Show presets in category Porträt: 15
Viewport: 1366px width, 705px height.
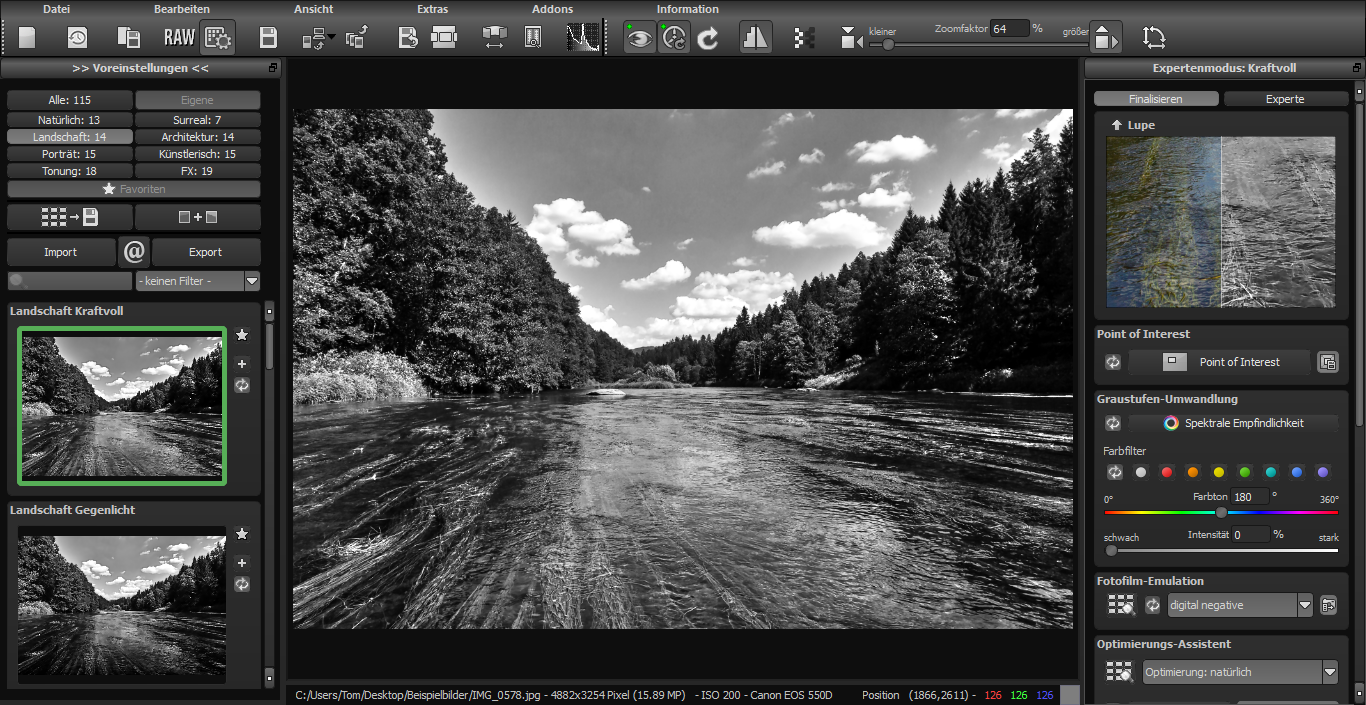point(69,153)
